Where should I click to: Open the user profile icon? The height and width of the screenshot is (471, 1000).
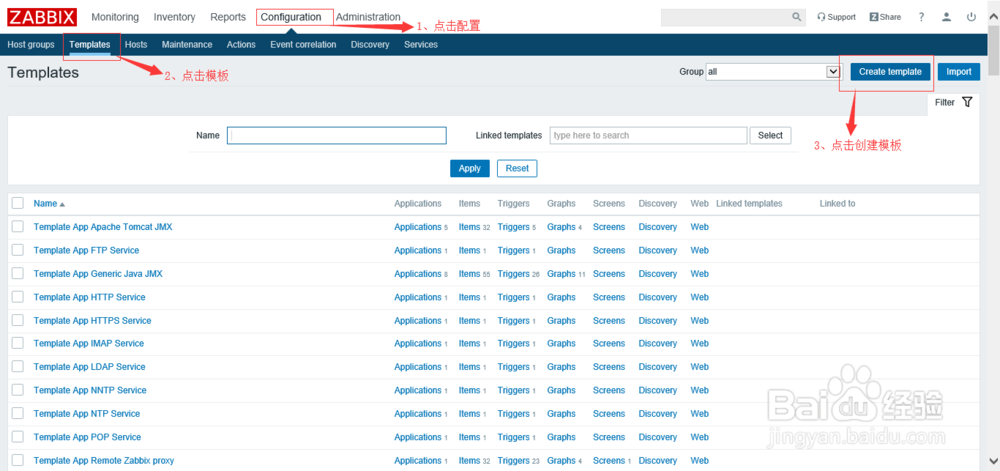946,17
